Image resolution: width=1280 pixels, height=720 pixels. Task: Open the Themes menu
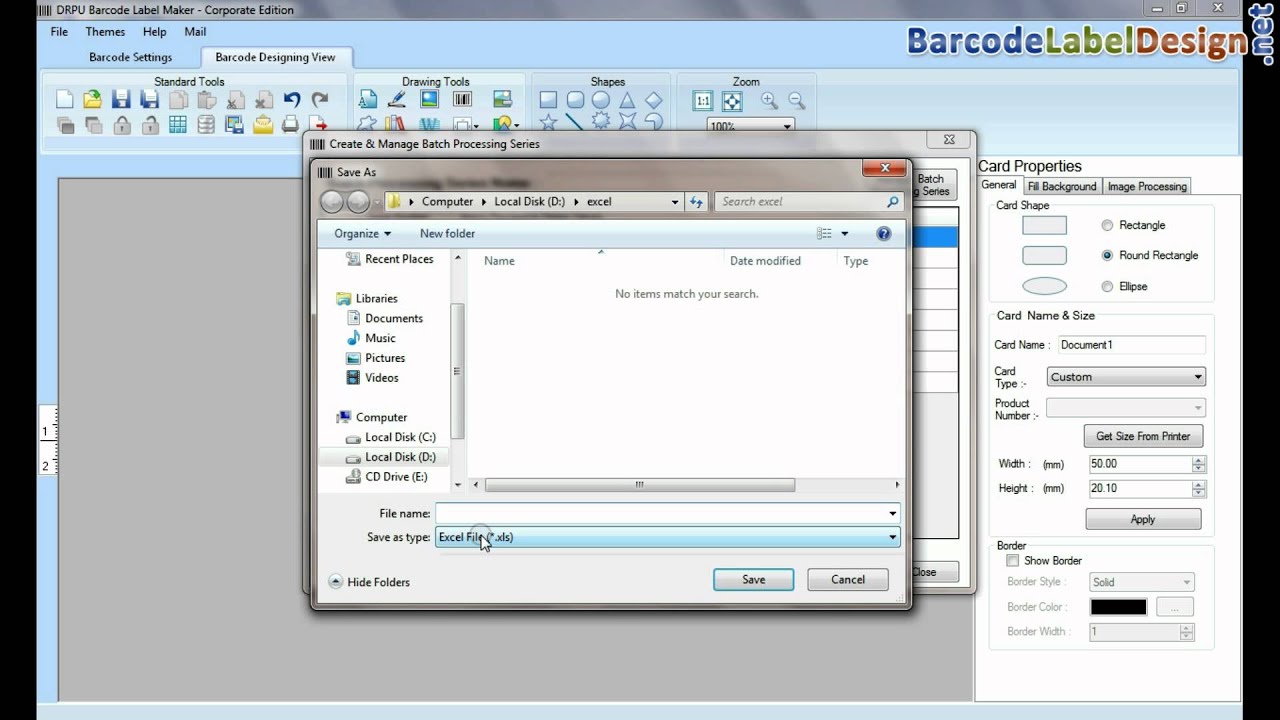pos(105,32)
